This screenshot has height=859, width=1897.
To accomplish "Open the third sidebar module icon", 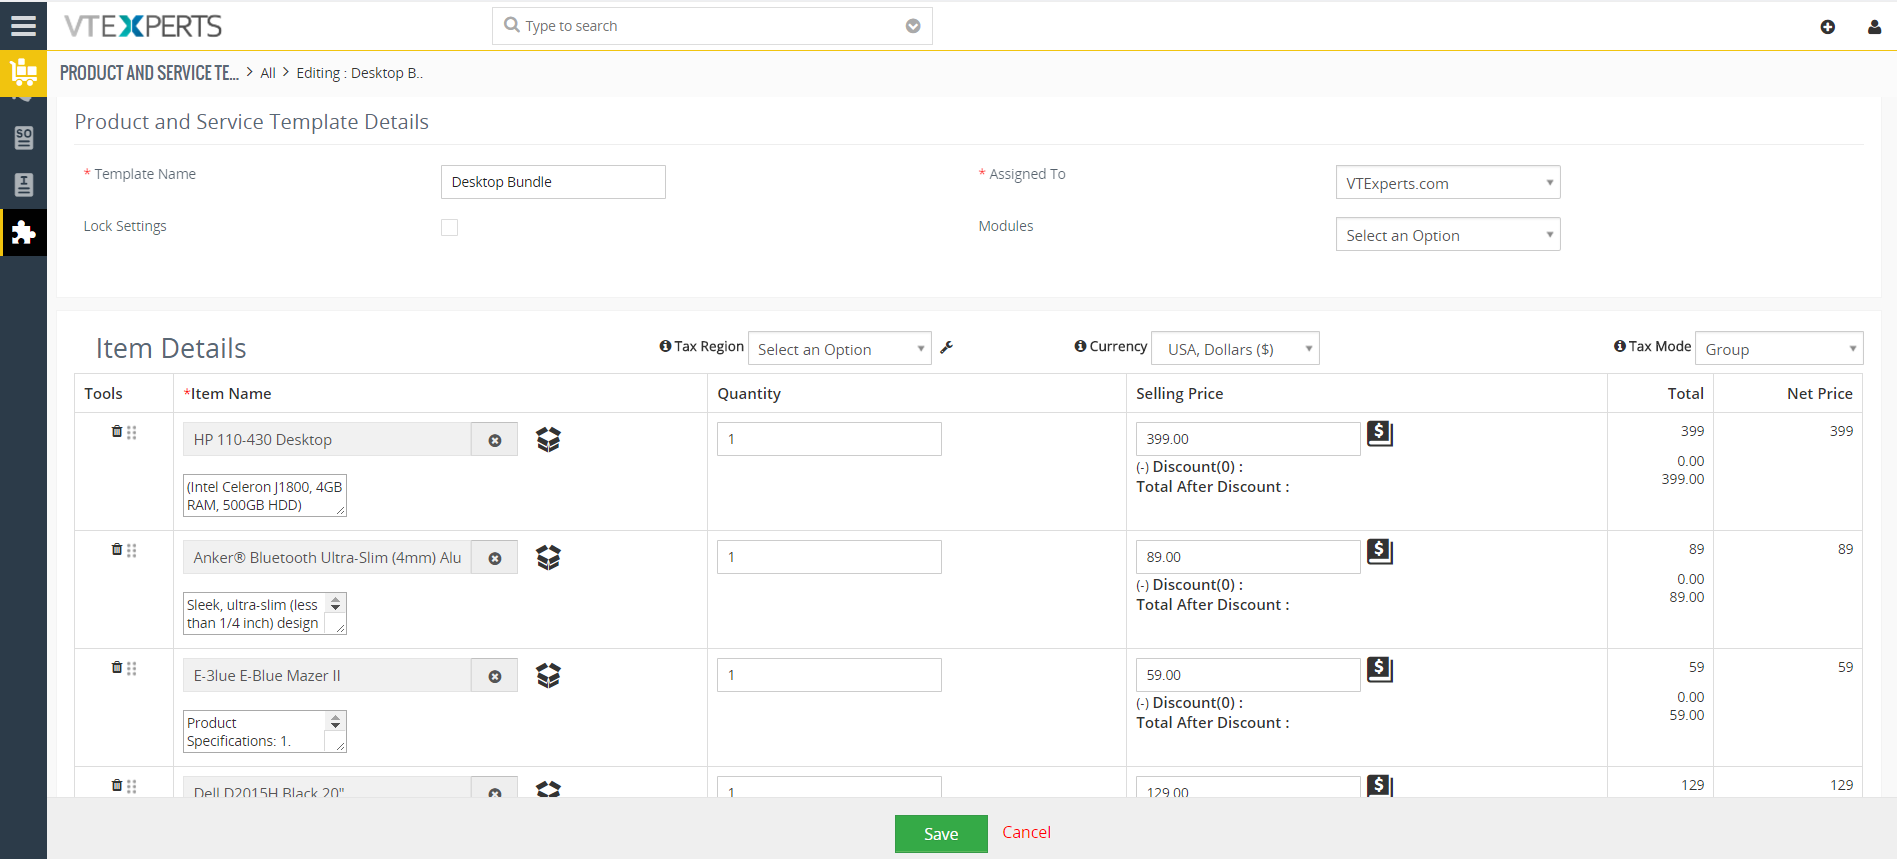I will click(x=24, y=185).
